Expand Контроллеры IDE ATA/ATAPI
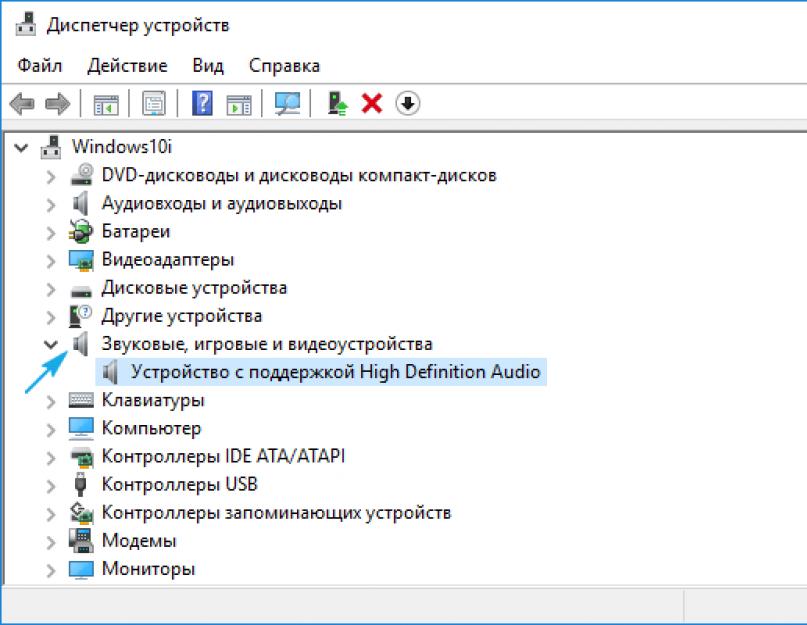Image resolution: width=807 pixels, height=625 pixels. click(x=50, y=458)
